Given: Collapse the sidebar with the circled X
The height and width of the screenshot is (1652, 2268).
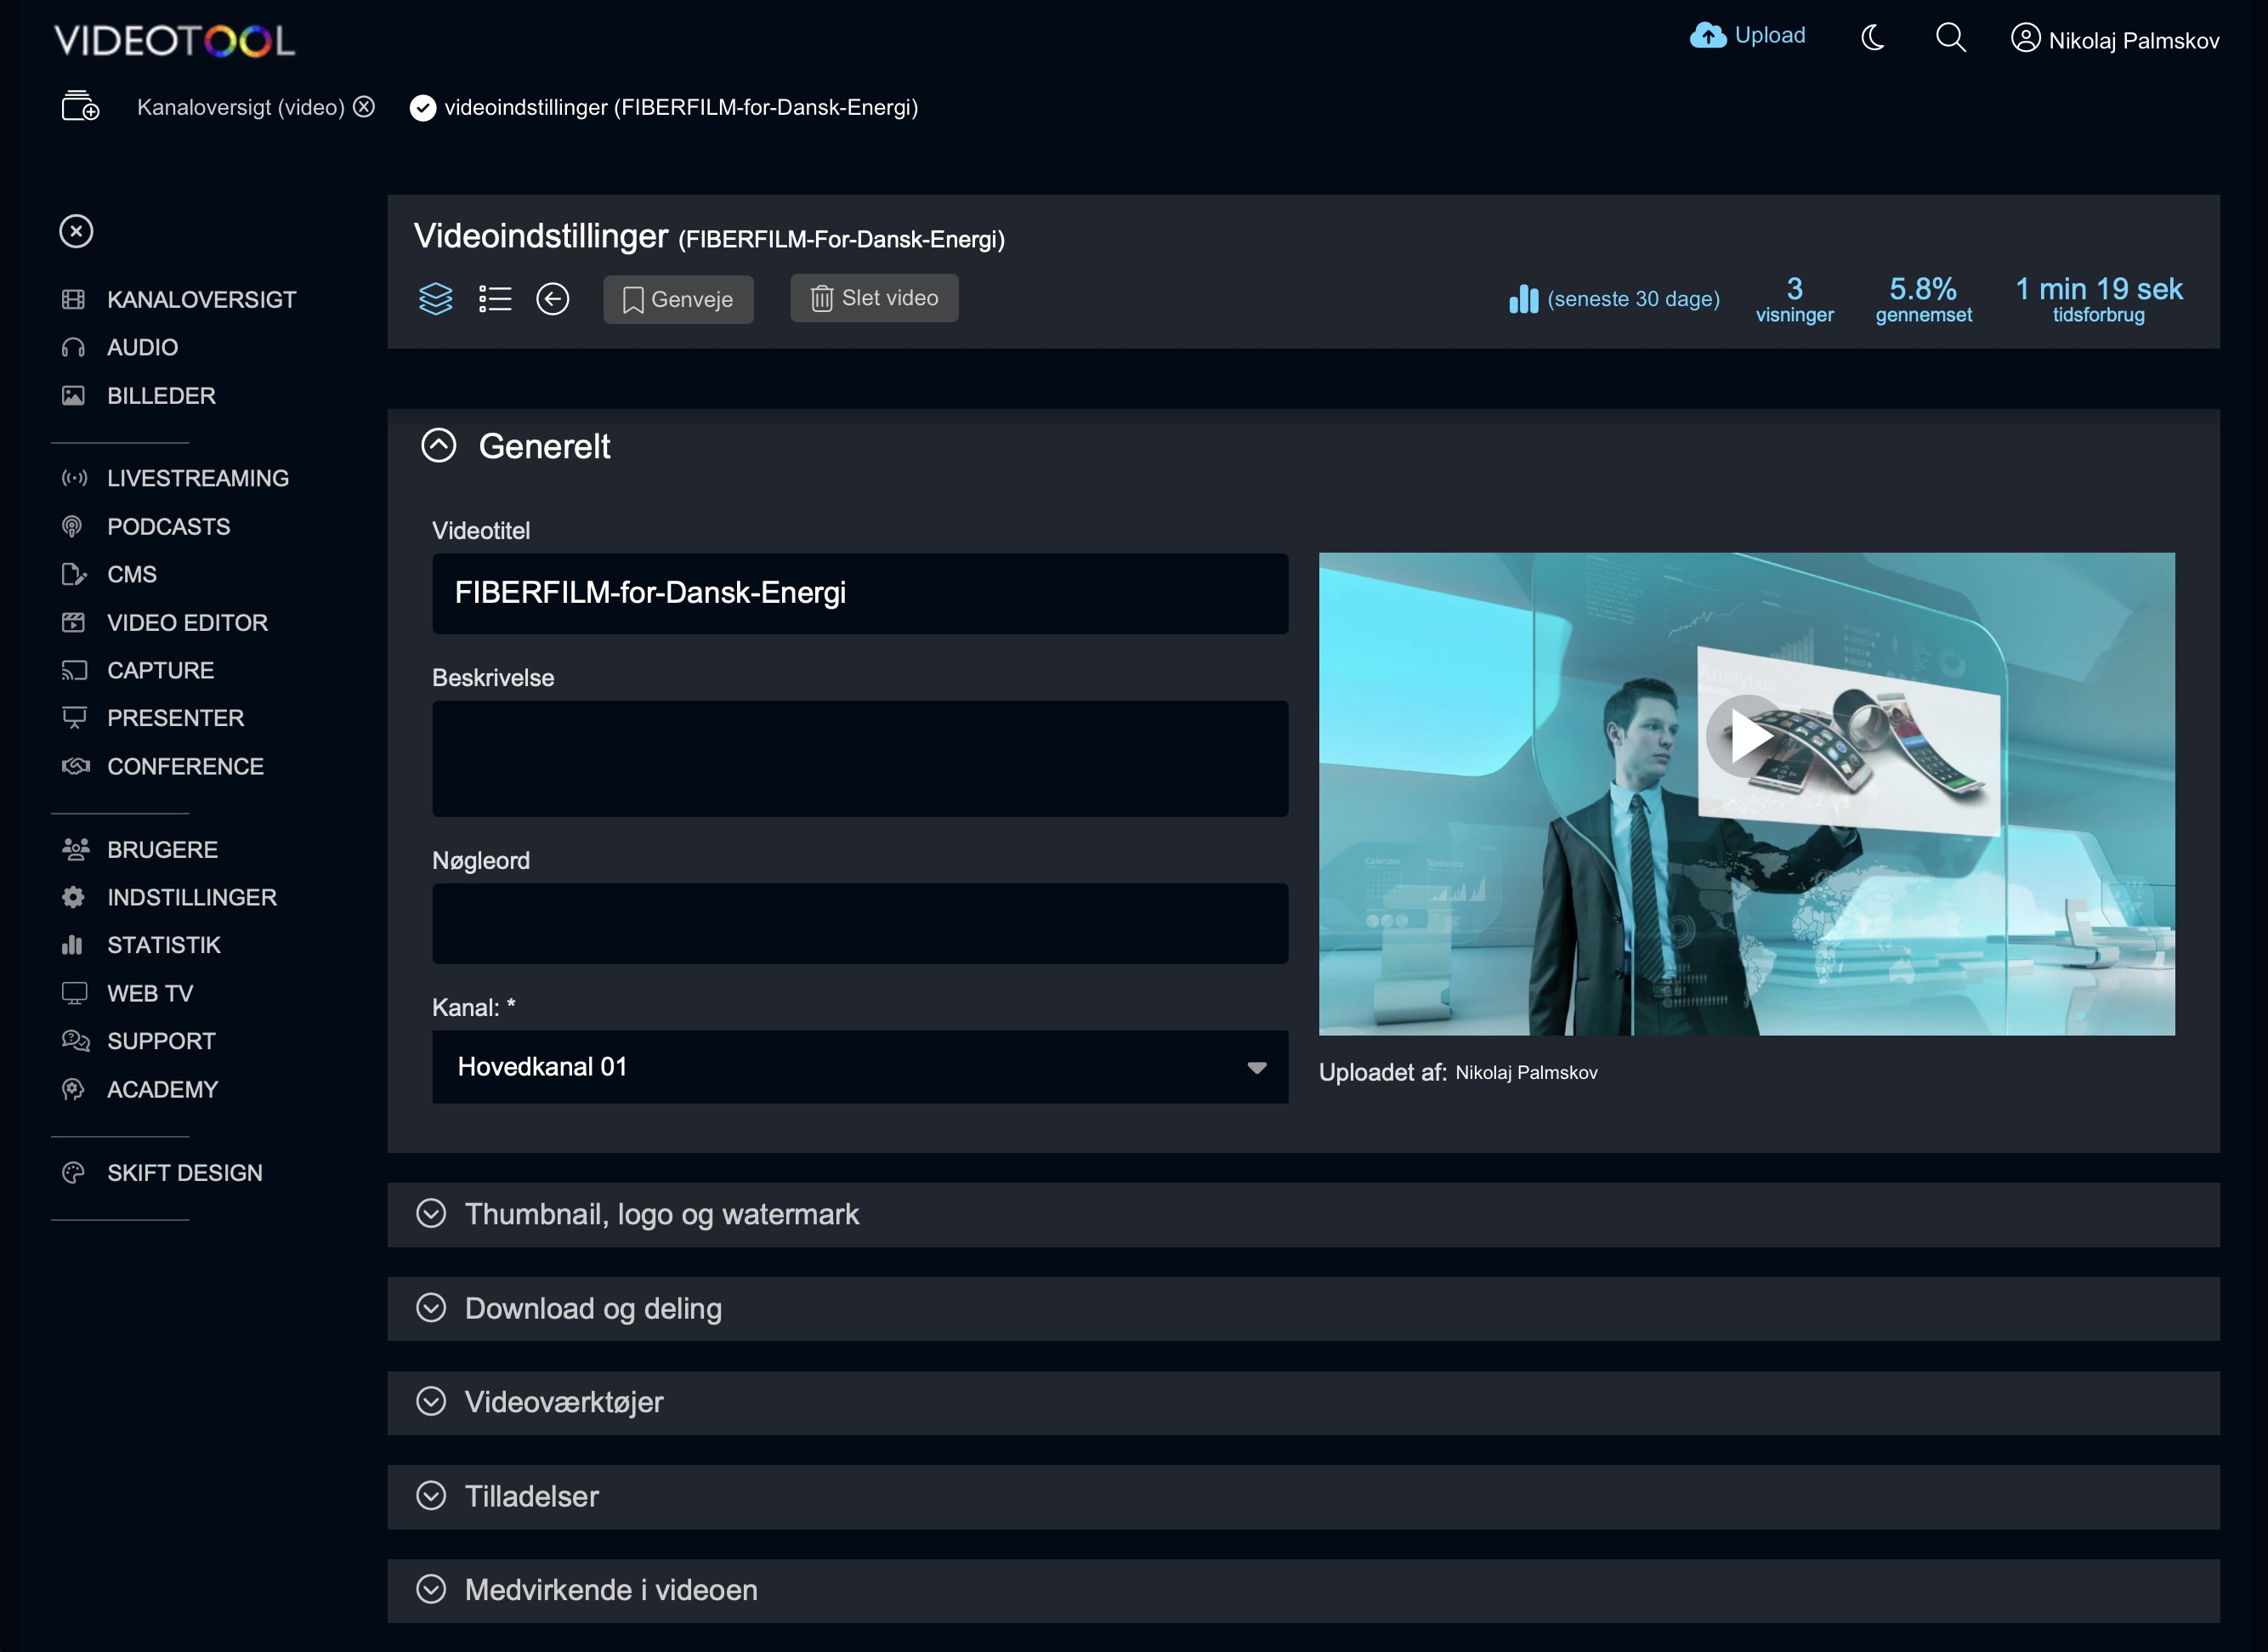Looking at the screenshot, I should point(76,231).
